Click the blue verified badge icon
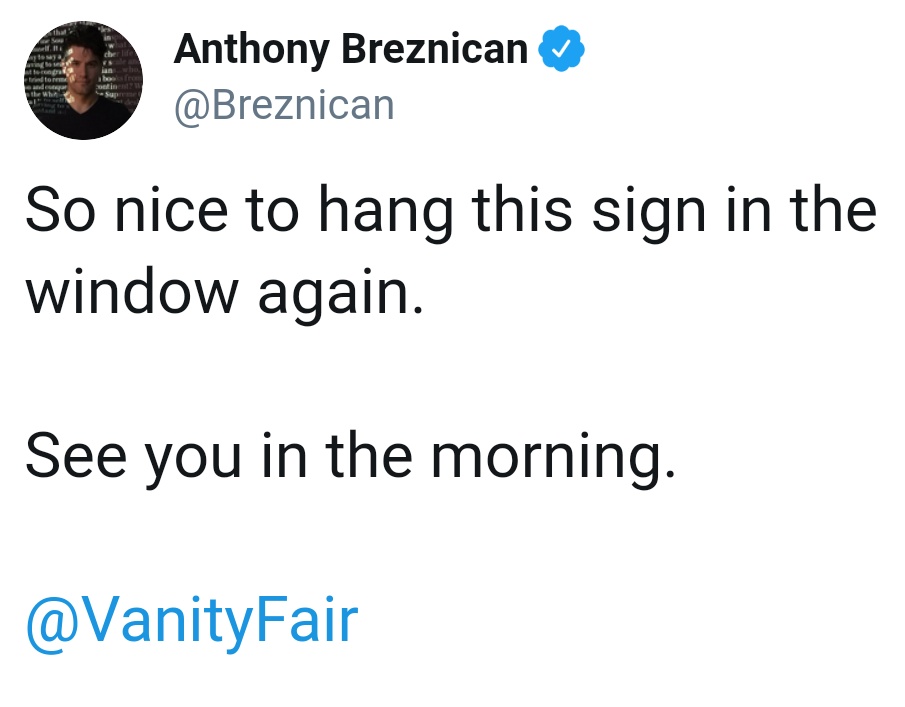905x707 pixels. coord(561,48)
